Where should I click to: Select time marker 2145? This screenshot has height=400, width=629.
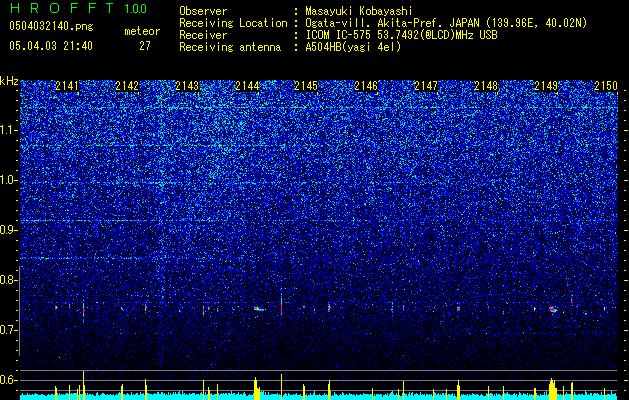pyautogui.click(x=306, y=86)
